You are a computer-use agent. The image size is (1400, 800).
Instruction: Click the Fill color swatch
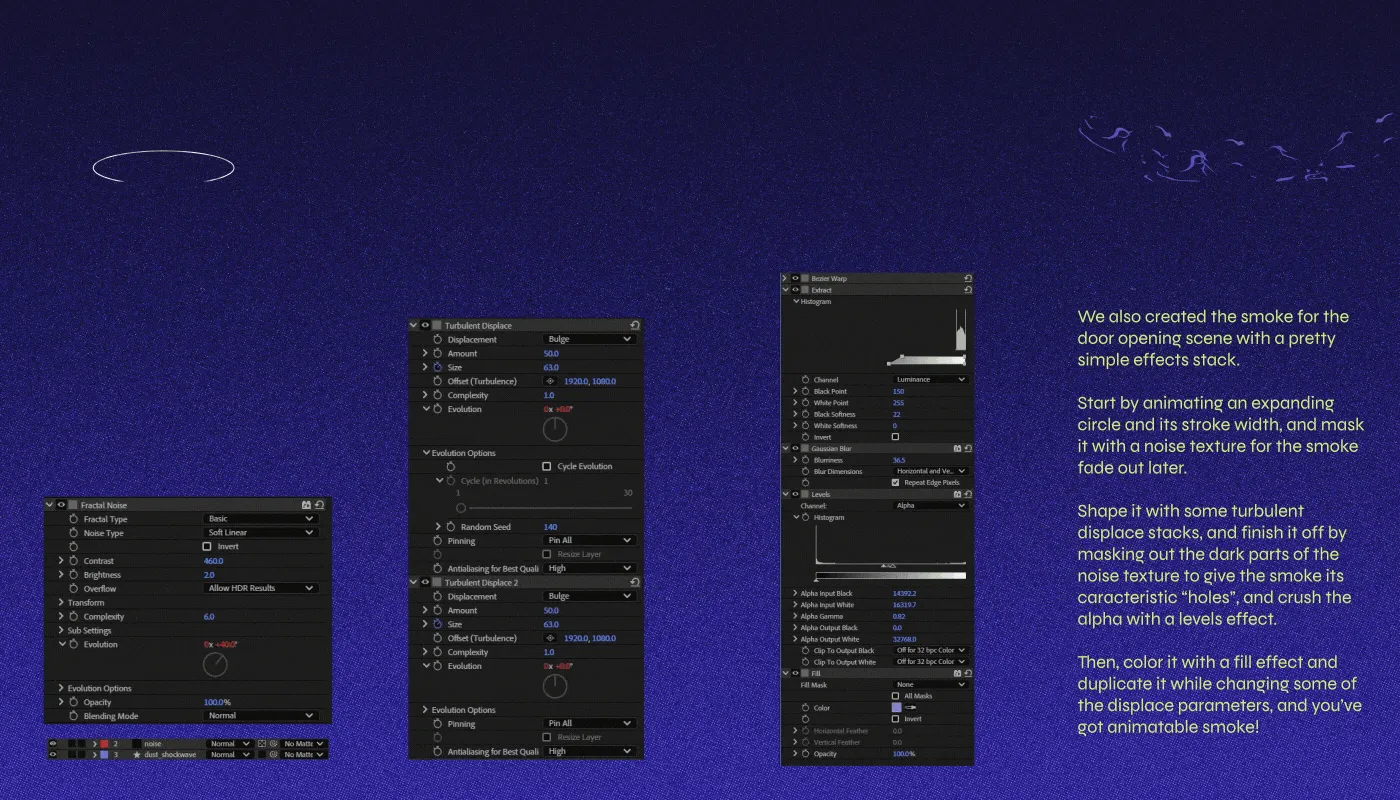point(897,707)
